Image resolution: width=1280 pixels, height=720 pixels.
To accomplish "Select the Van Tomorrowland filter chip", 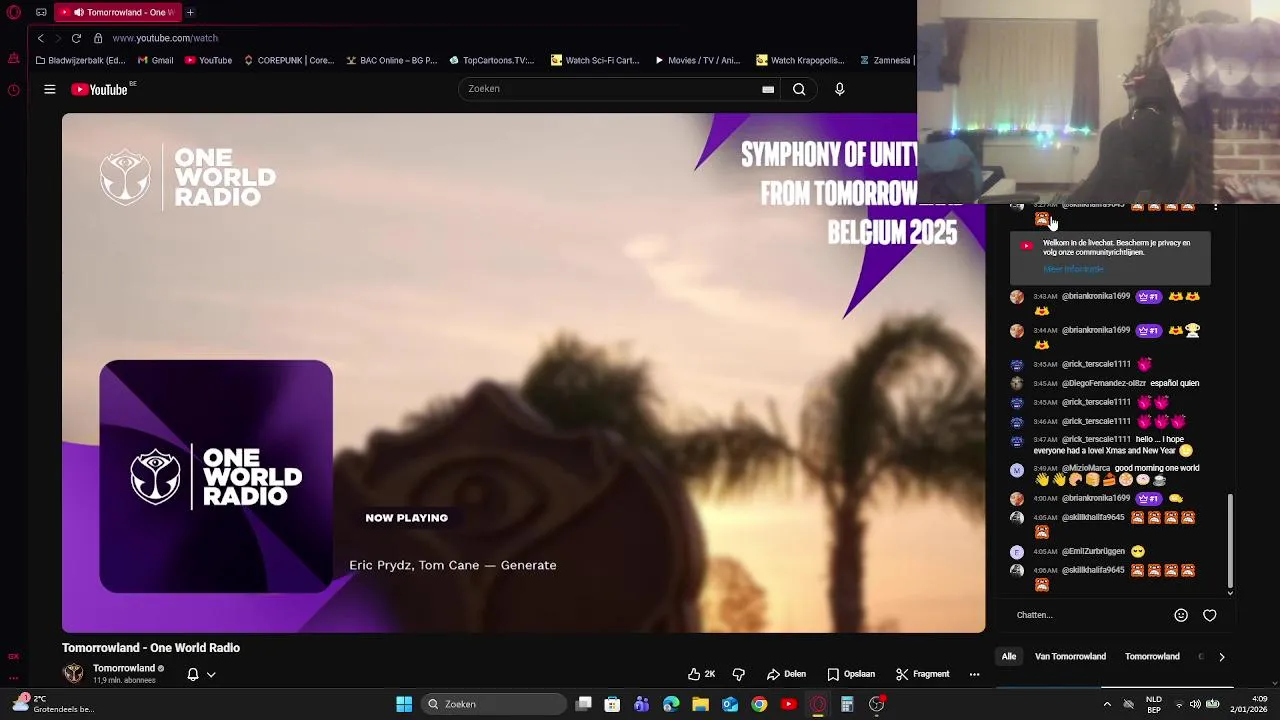I will point(1070,657).
